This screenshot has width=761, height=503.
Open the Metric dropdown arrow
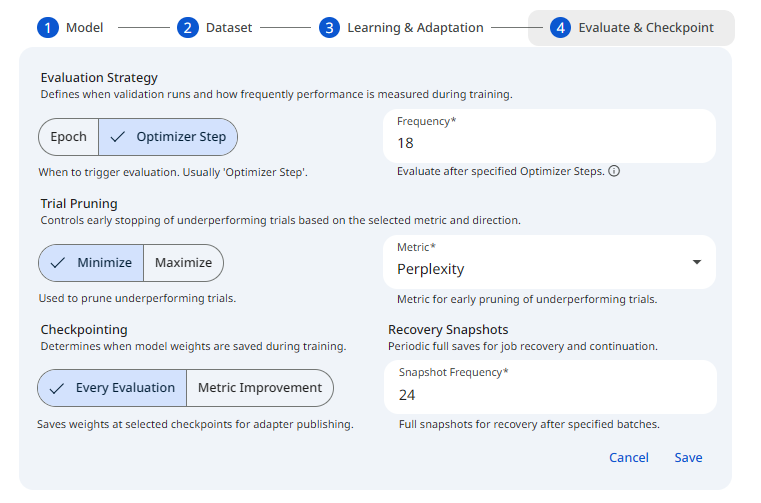(696, 262)
